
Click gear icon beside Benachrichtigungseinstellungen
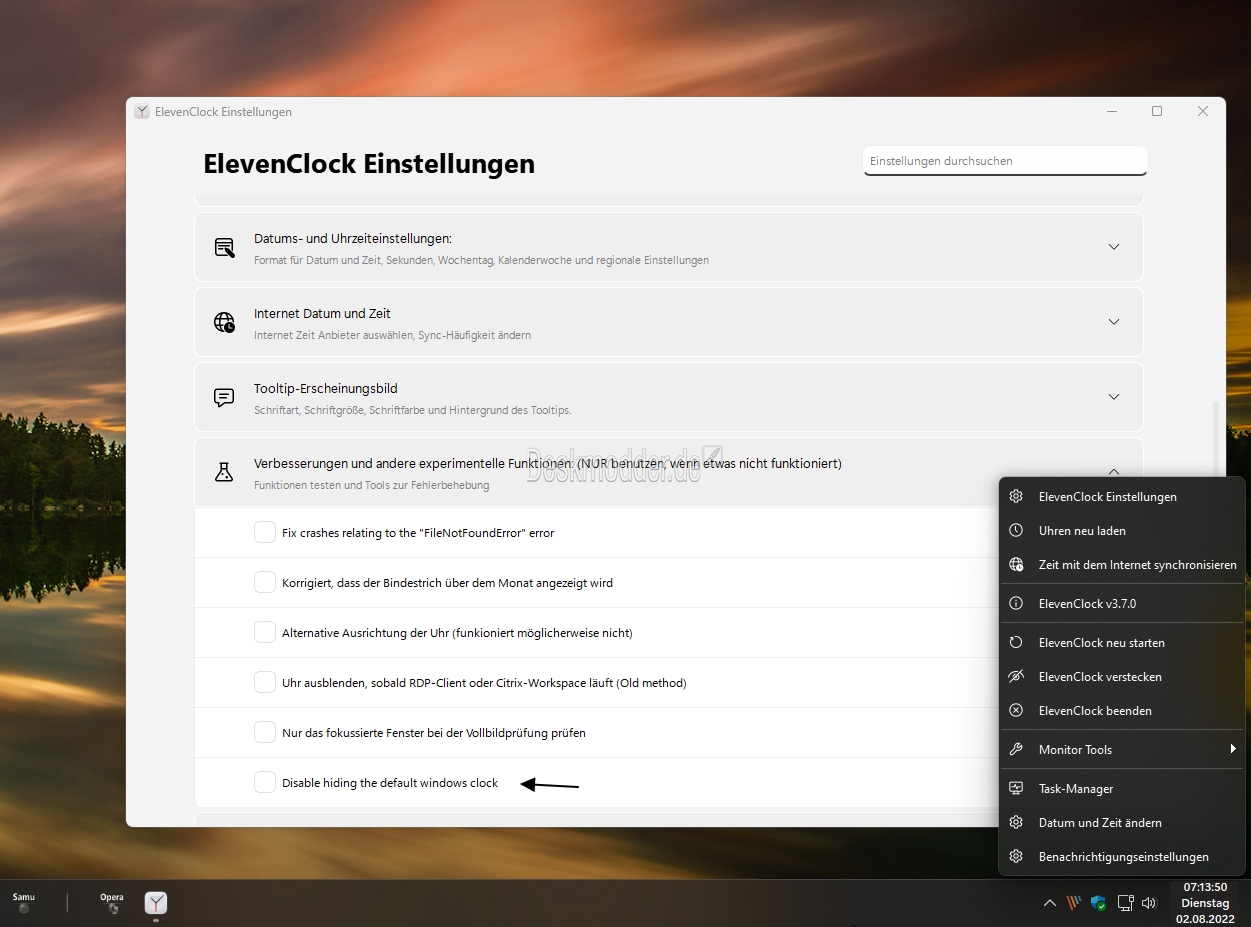pyautogui.click(x=1016, y=856)
